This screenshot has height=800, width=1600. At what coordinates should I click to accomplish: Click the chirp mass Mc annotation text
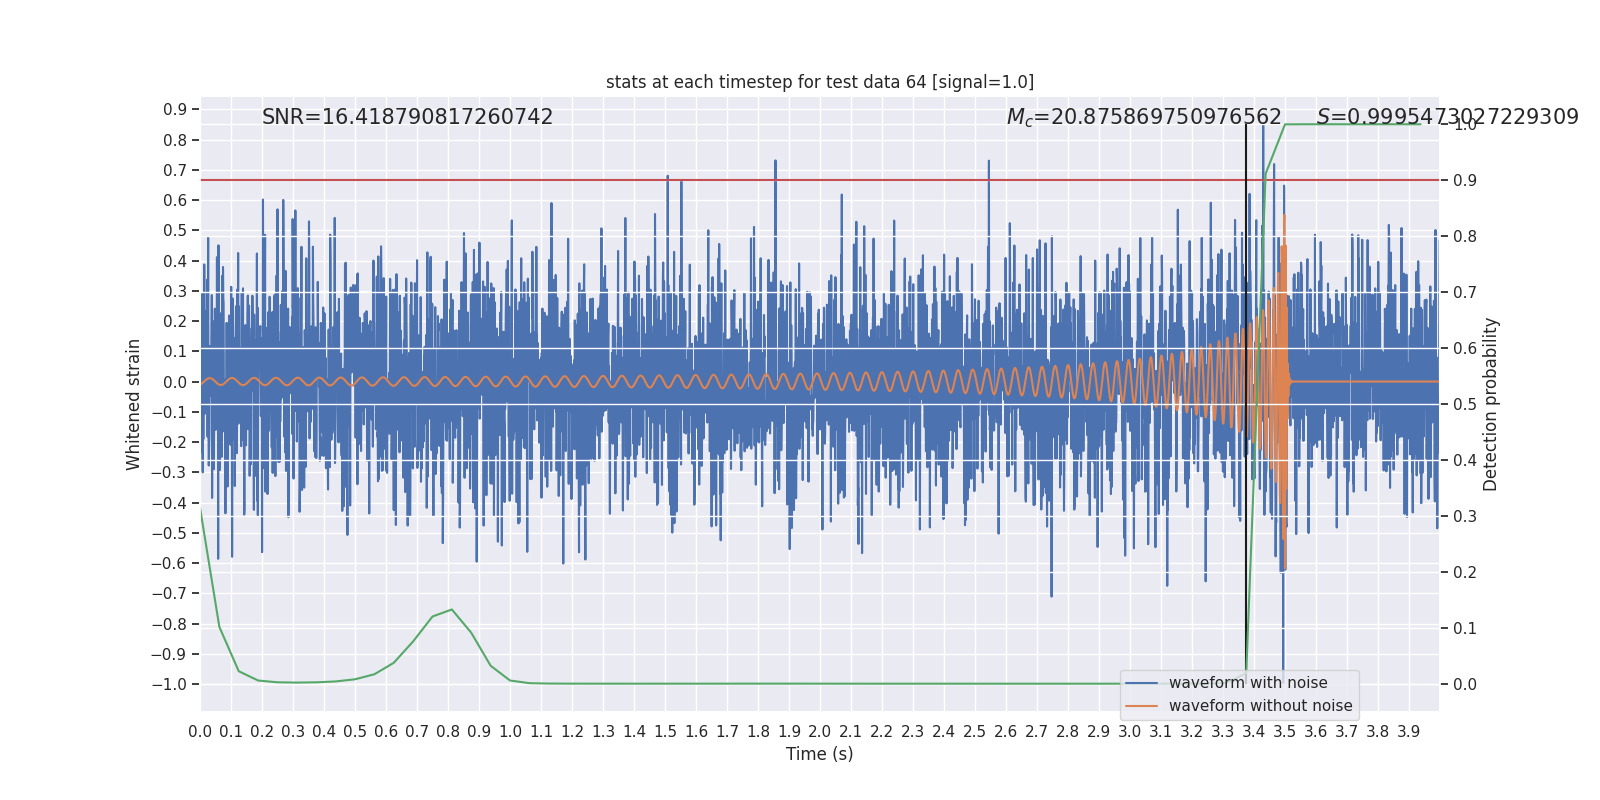1143,117
